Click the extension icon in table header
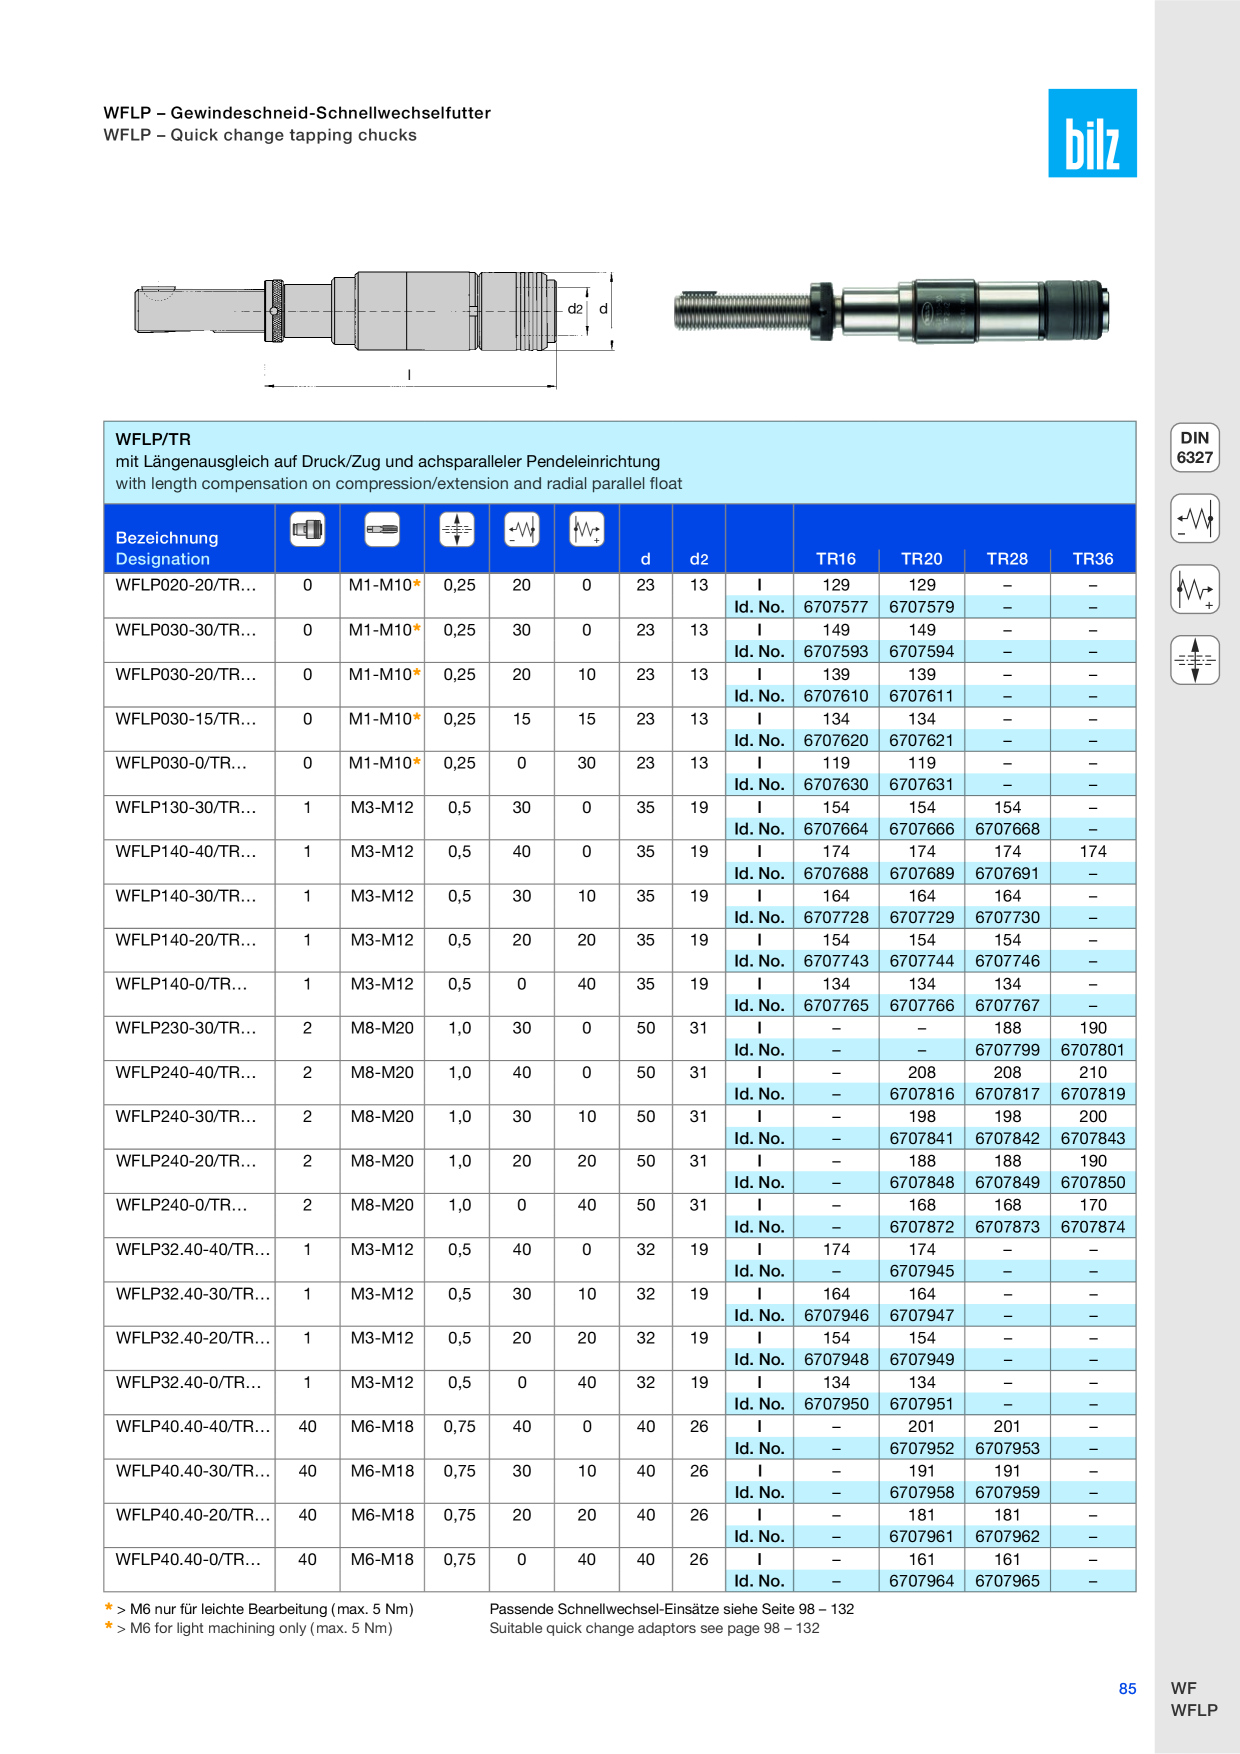This screenshot has width=1240, height=1754. [587, 528]
